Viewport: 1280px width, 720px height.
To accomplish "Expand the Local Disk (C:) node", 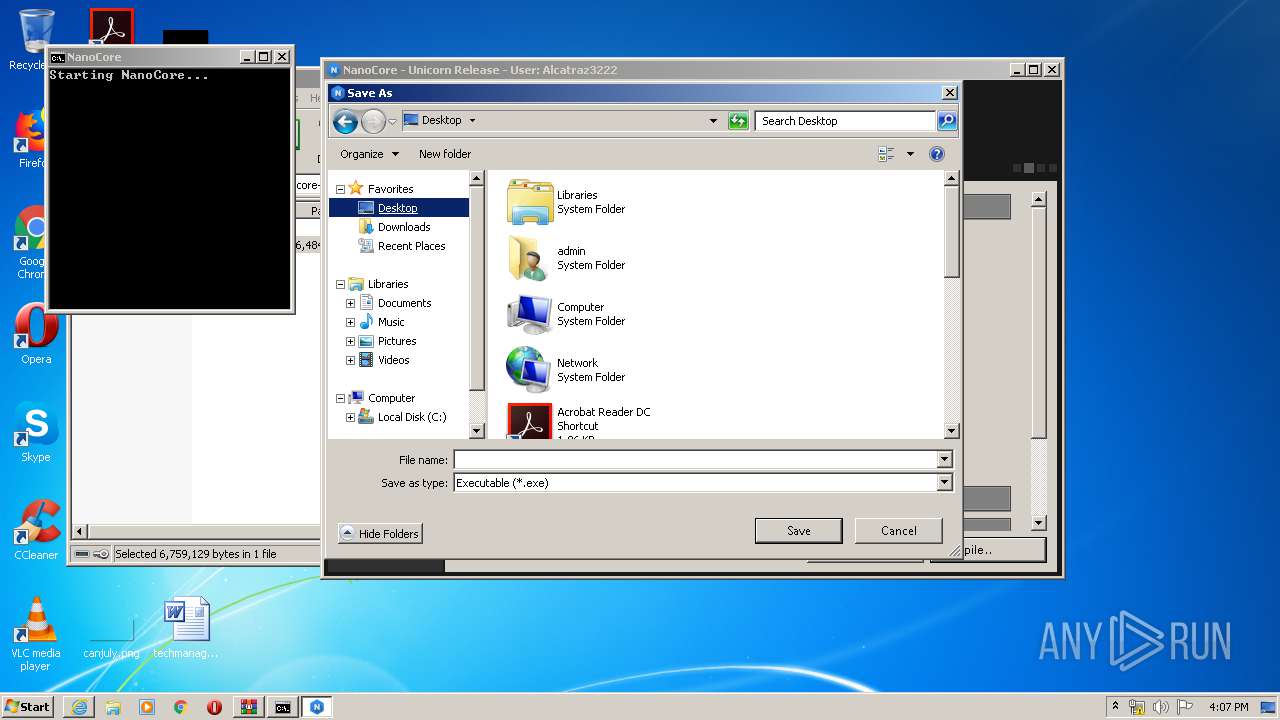I will pyautogui.click(x=350, y=417).
